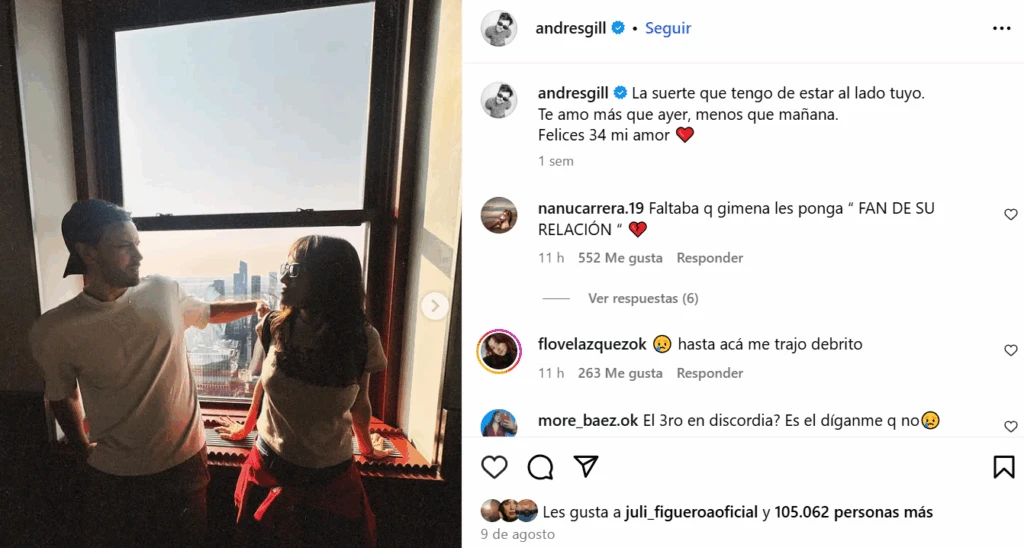Image resolution: width=1024 pixels, height=548 pixels.
Task: Follow andresgill using the Seguir link
Action: point(668,28)
